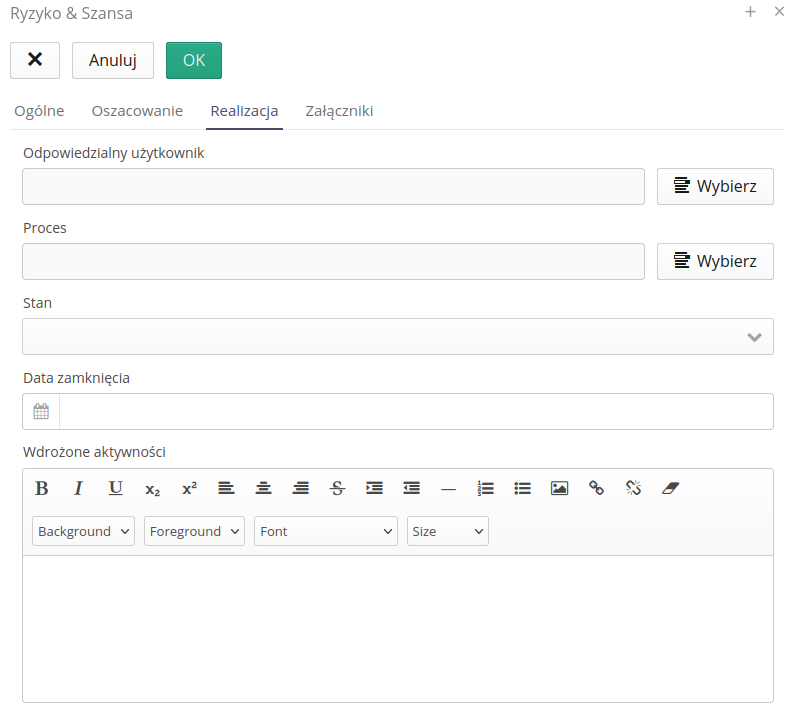Center align the editor text
Screen dimensions: 785x723
click(x=263, y=488)
